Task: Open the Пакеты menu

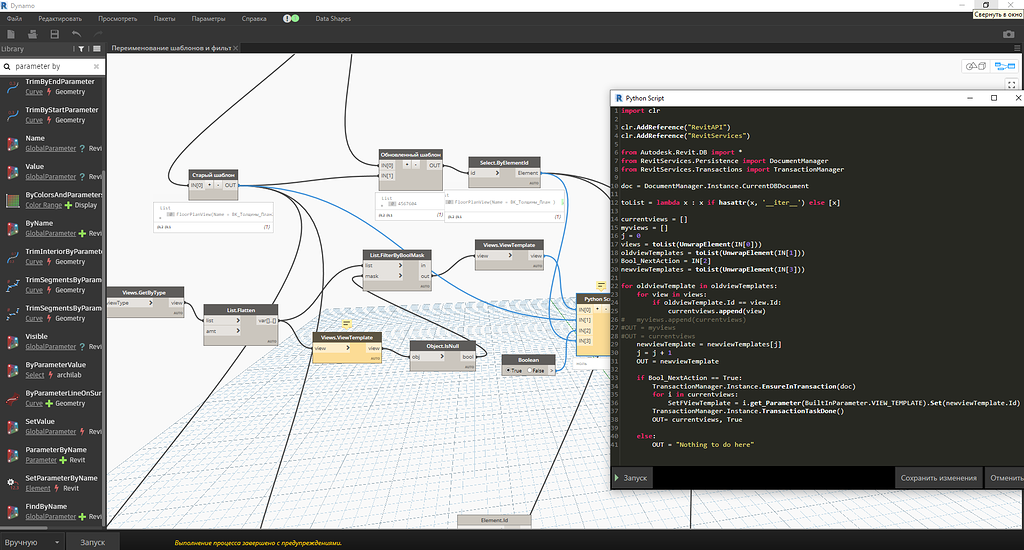Action: click(164, 19)
